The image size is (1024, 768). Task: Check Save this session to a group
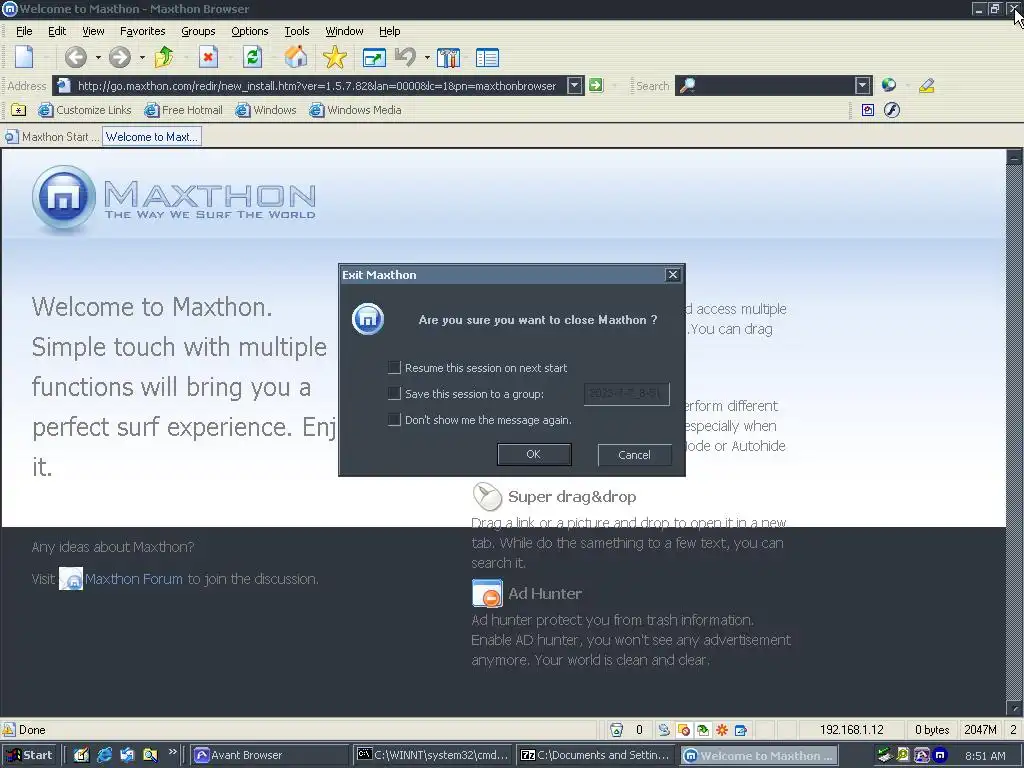394,393
